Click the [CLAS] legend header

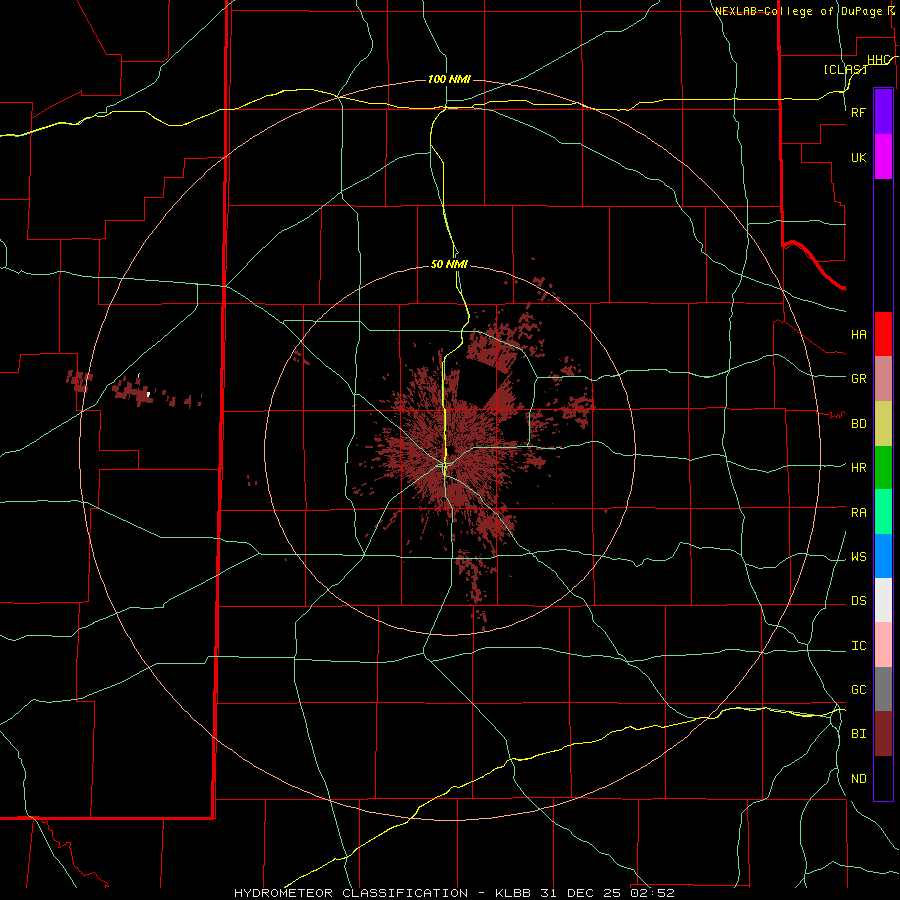point(845,69)
